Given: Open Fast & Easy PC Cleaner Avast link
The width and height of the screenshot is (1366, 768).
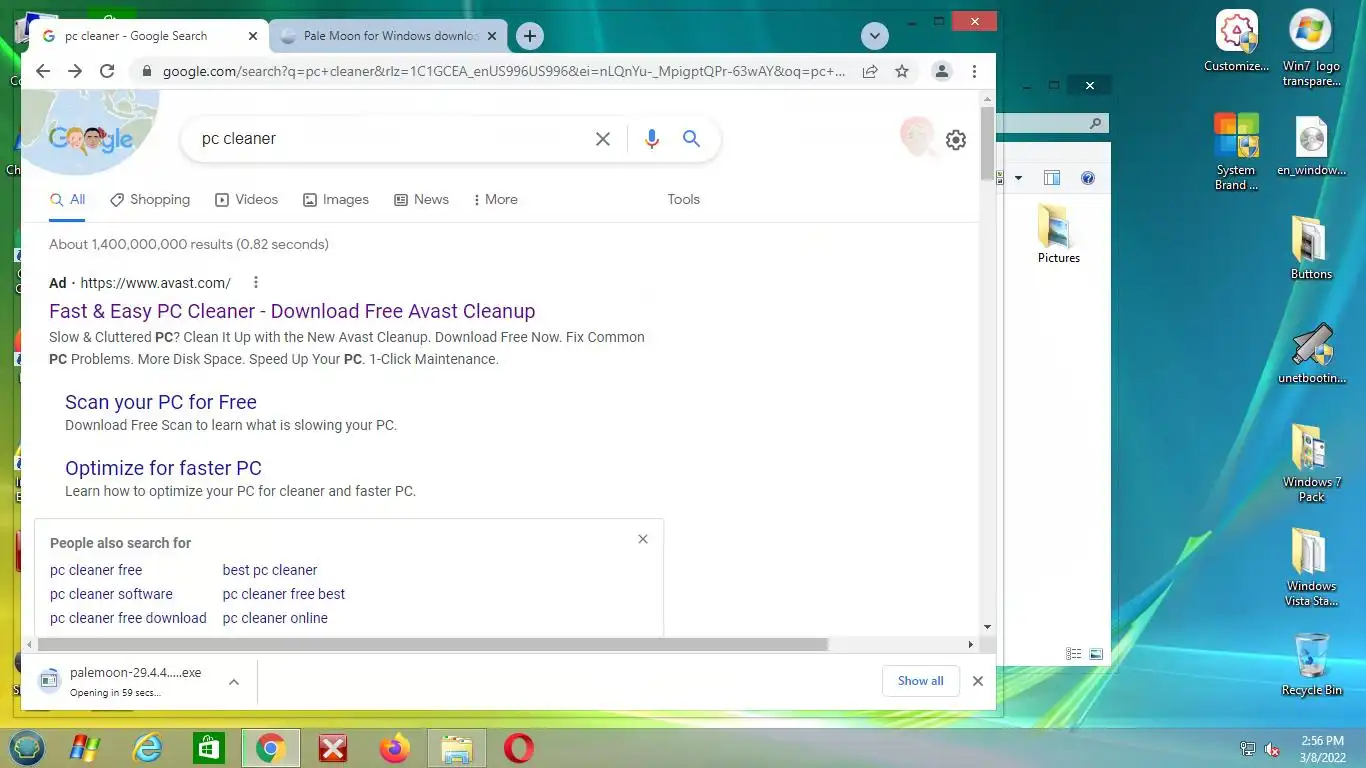Looking at the screenshot, I should 292,311.
